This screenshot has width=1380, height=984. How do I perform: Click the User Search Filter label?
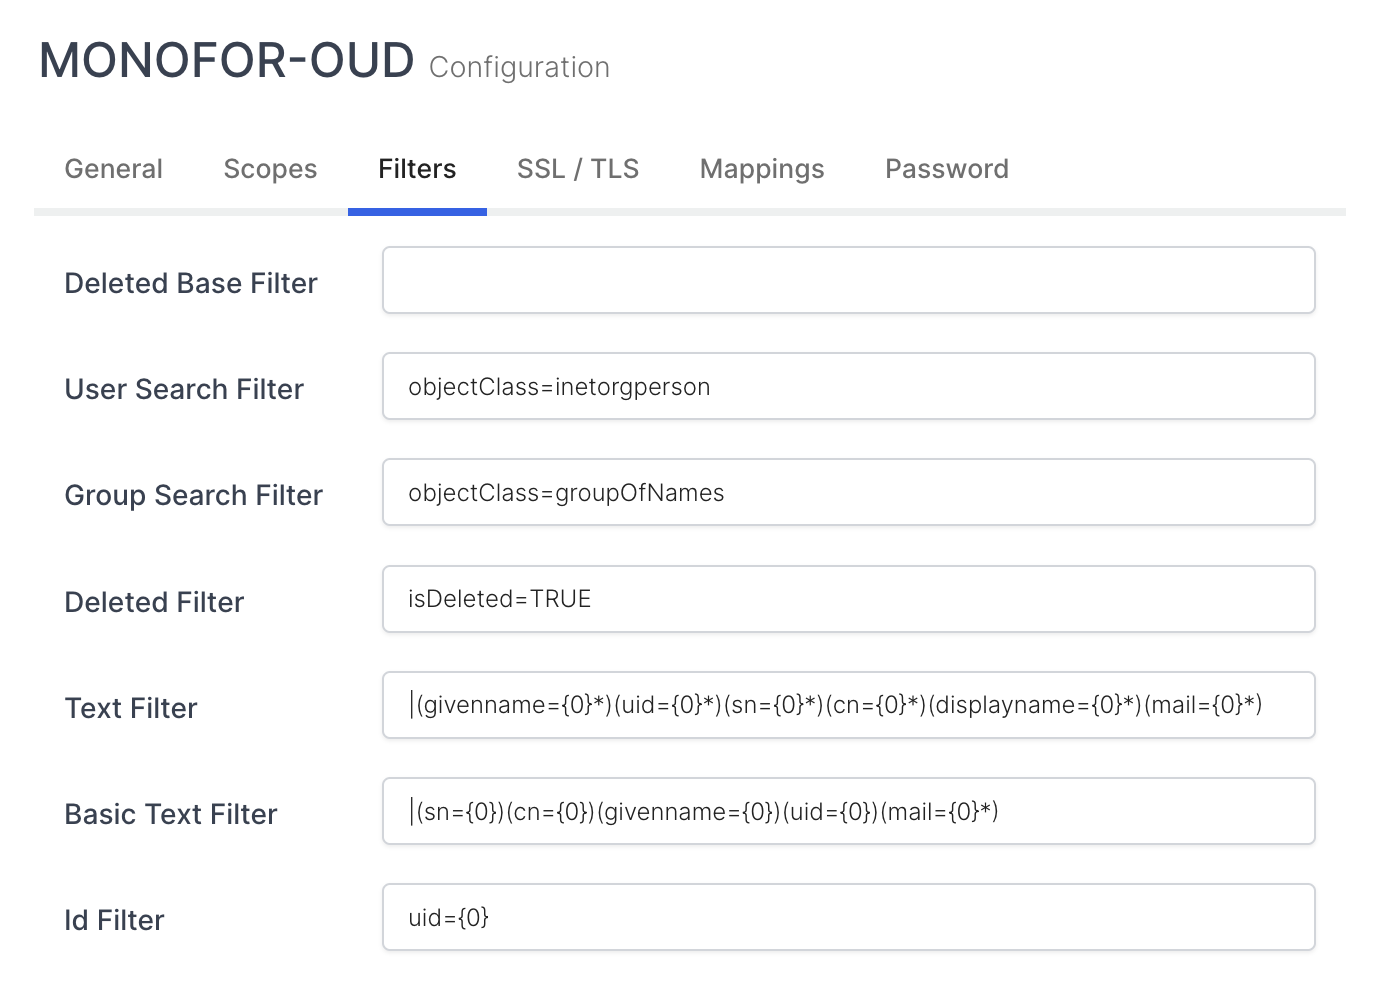tap(184, 389)
